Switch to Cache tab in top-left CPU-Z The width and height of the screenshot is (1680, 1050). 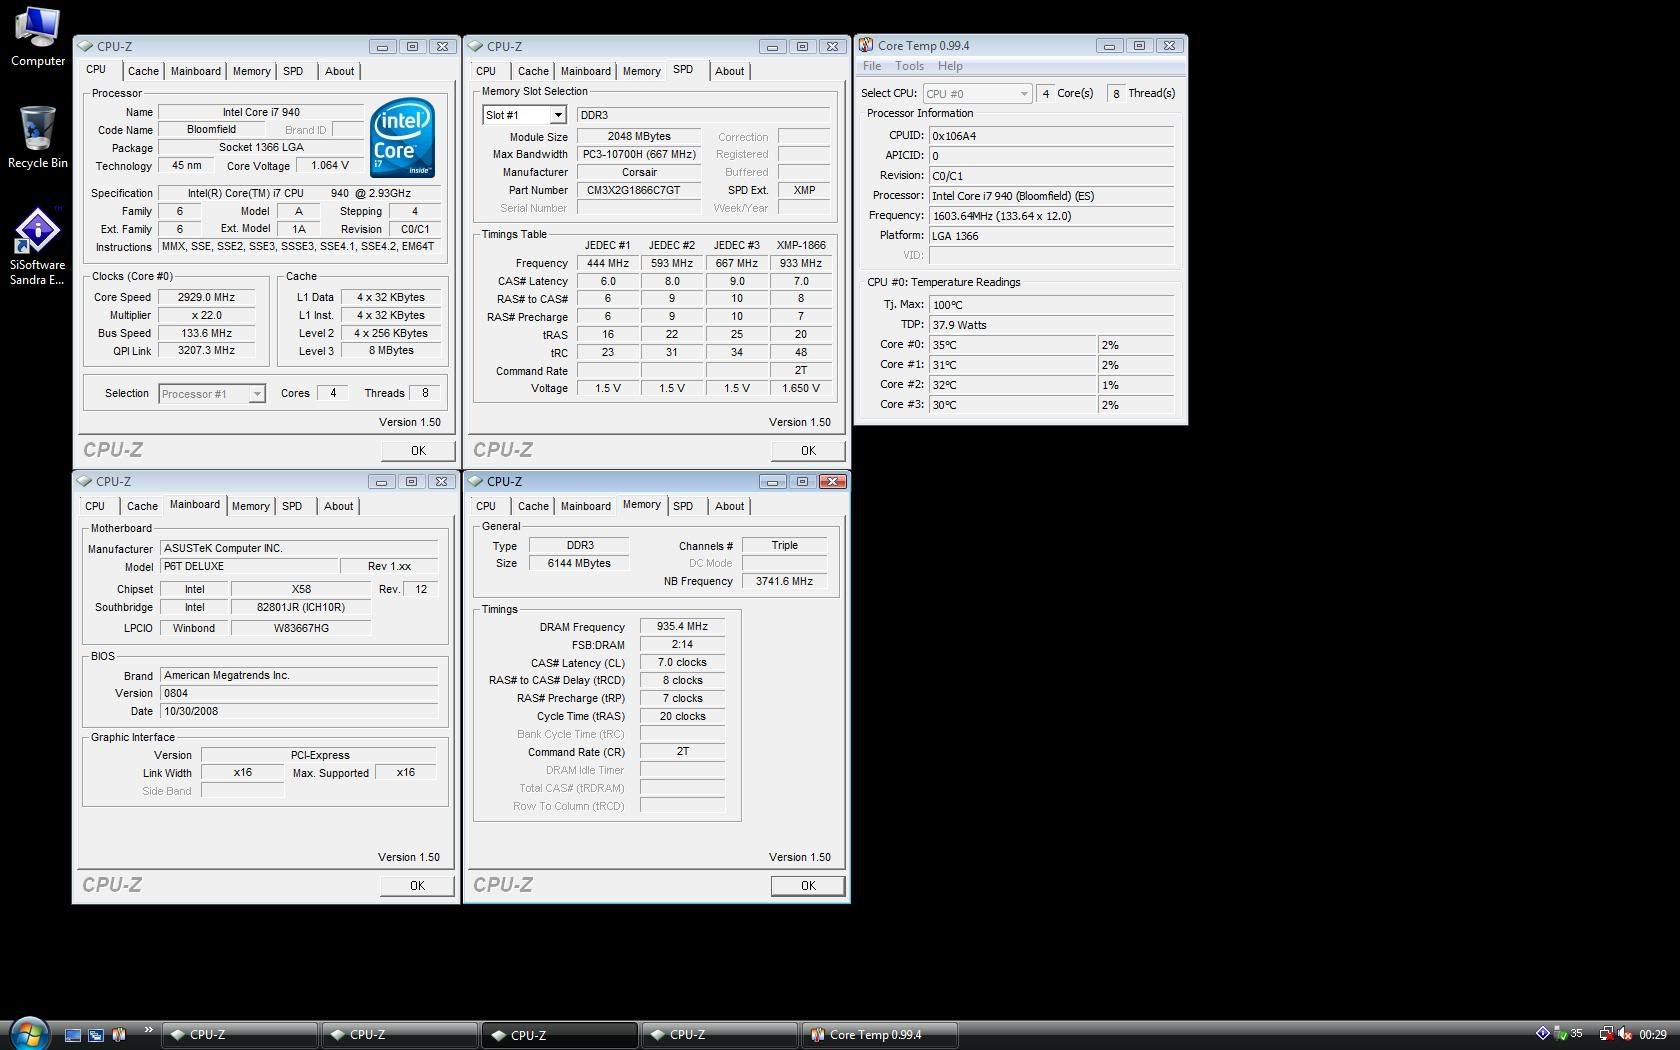point(143,71)
